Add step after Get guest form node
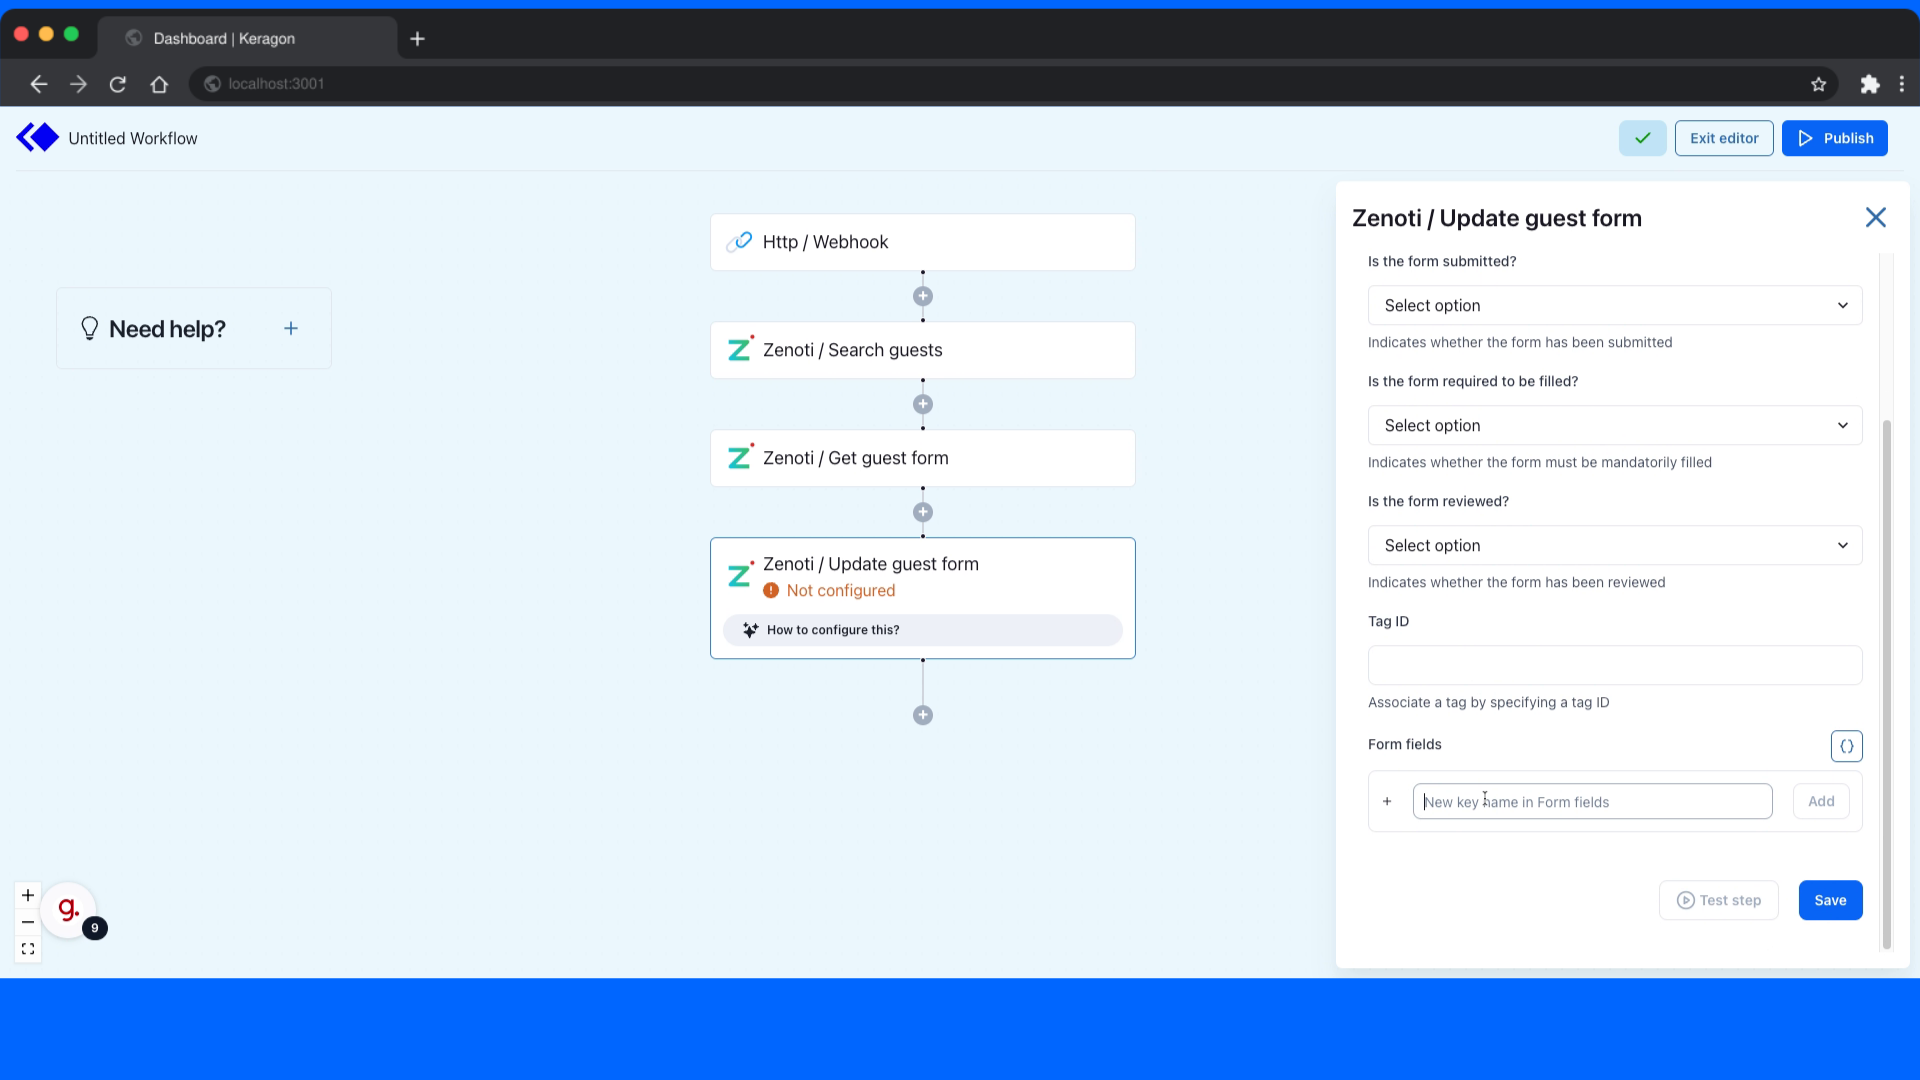This screenshot has height=1080, width=1920. coord(923,512)
